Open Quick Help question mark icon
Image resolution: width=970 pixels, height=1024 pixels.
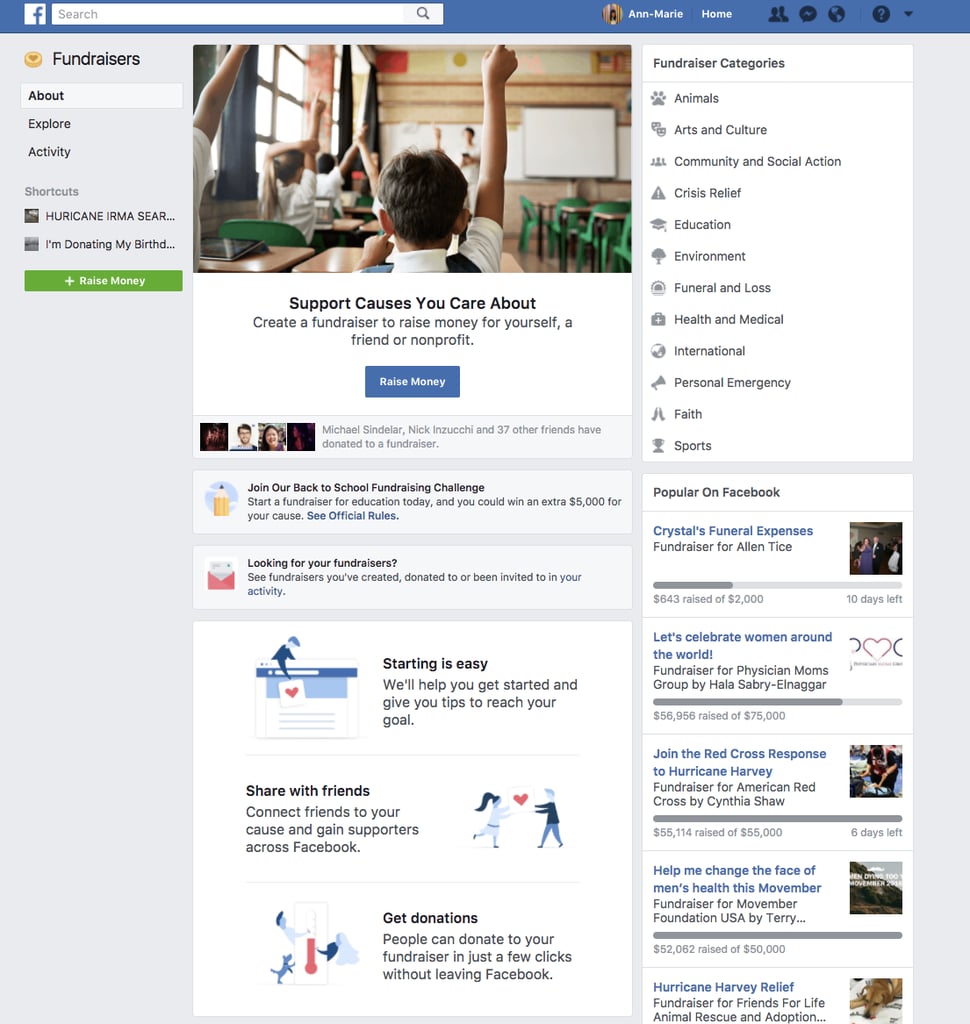point(881,14)
